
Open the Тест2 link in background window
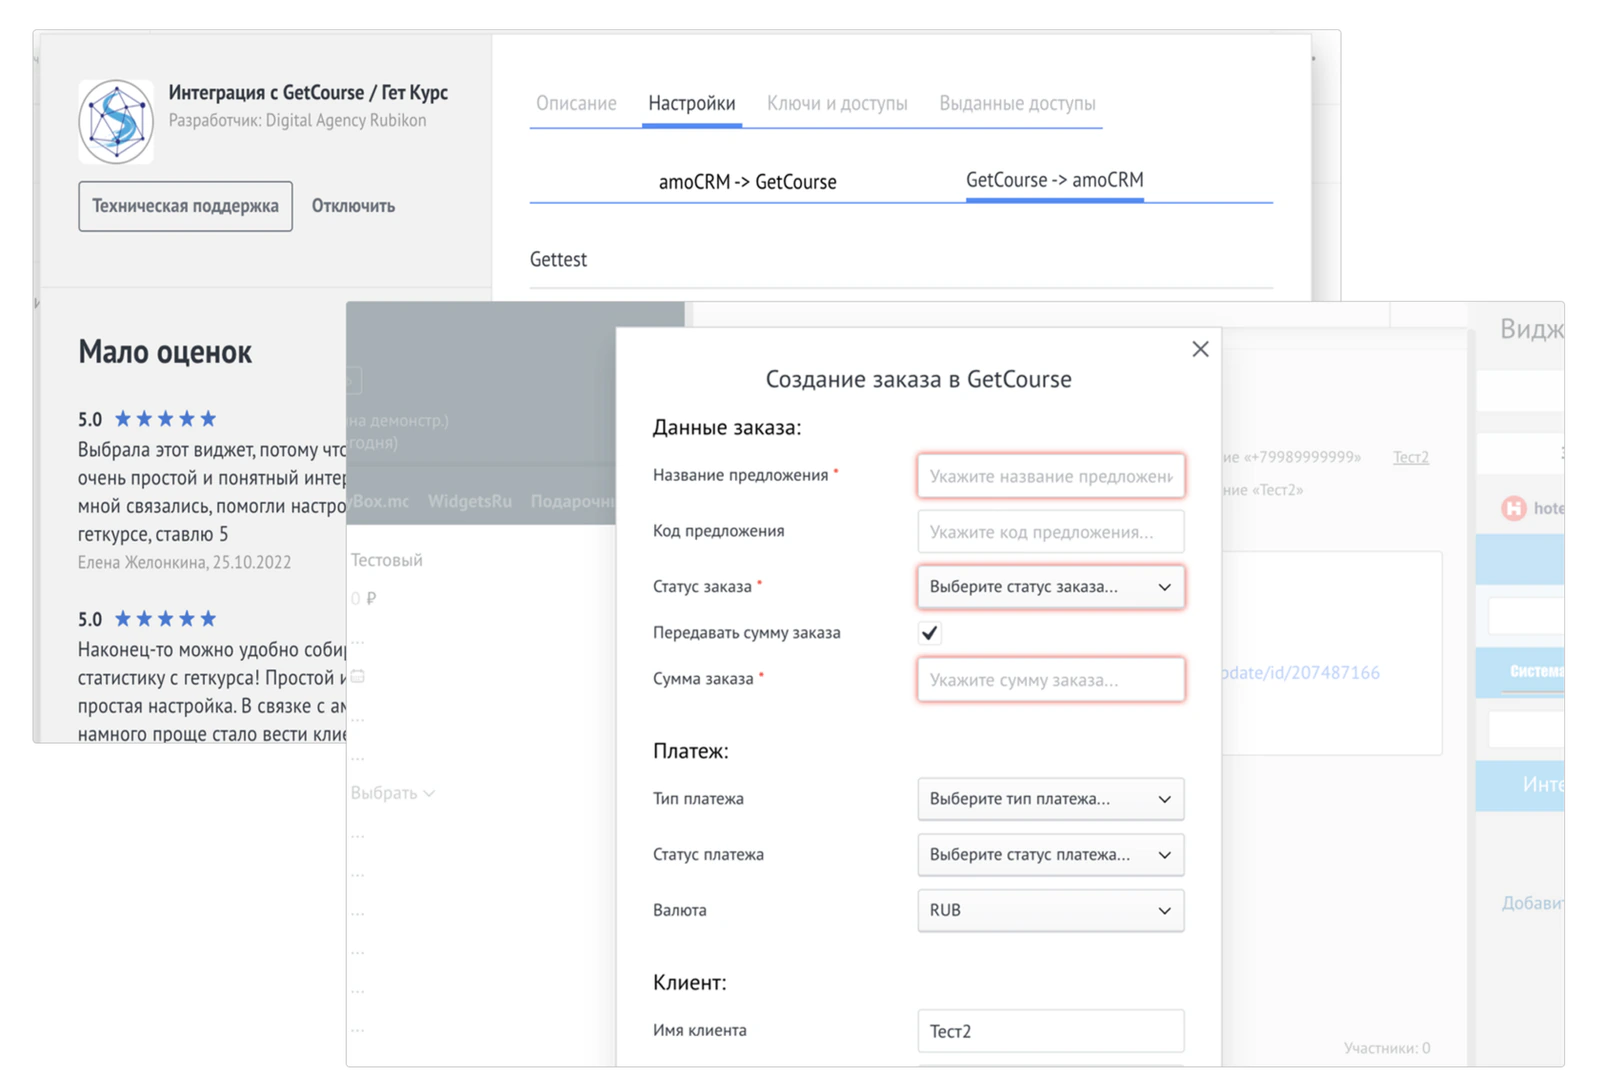pyautogui.click(x=1410, y=457)
